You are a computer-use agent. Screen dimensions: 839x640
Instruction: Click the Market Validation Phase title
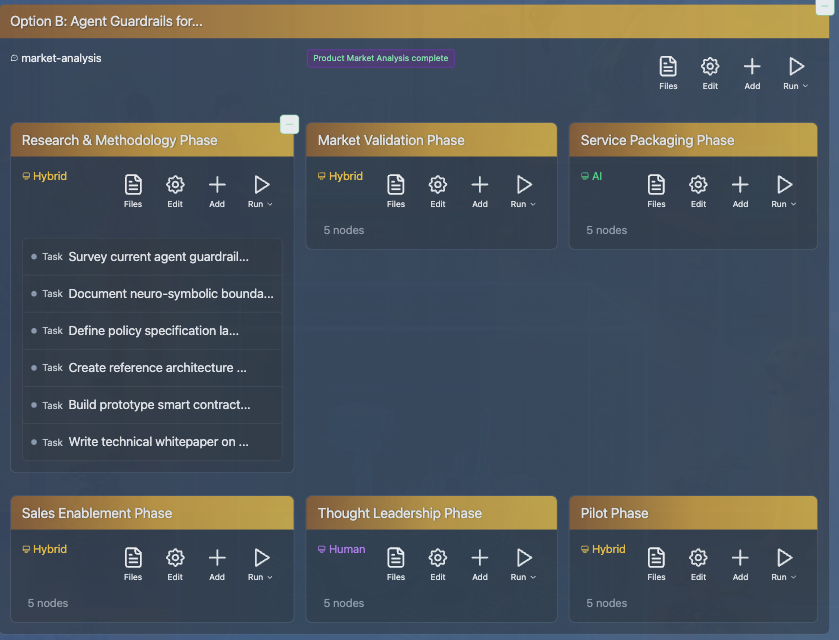(x=391, y=140)
